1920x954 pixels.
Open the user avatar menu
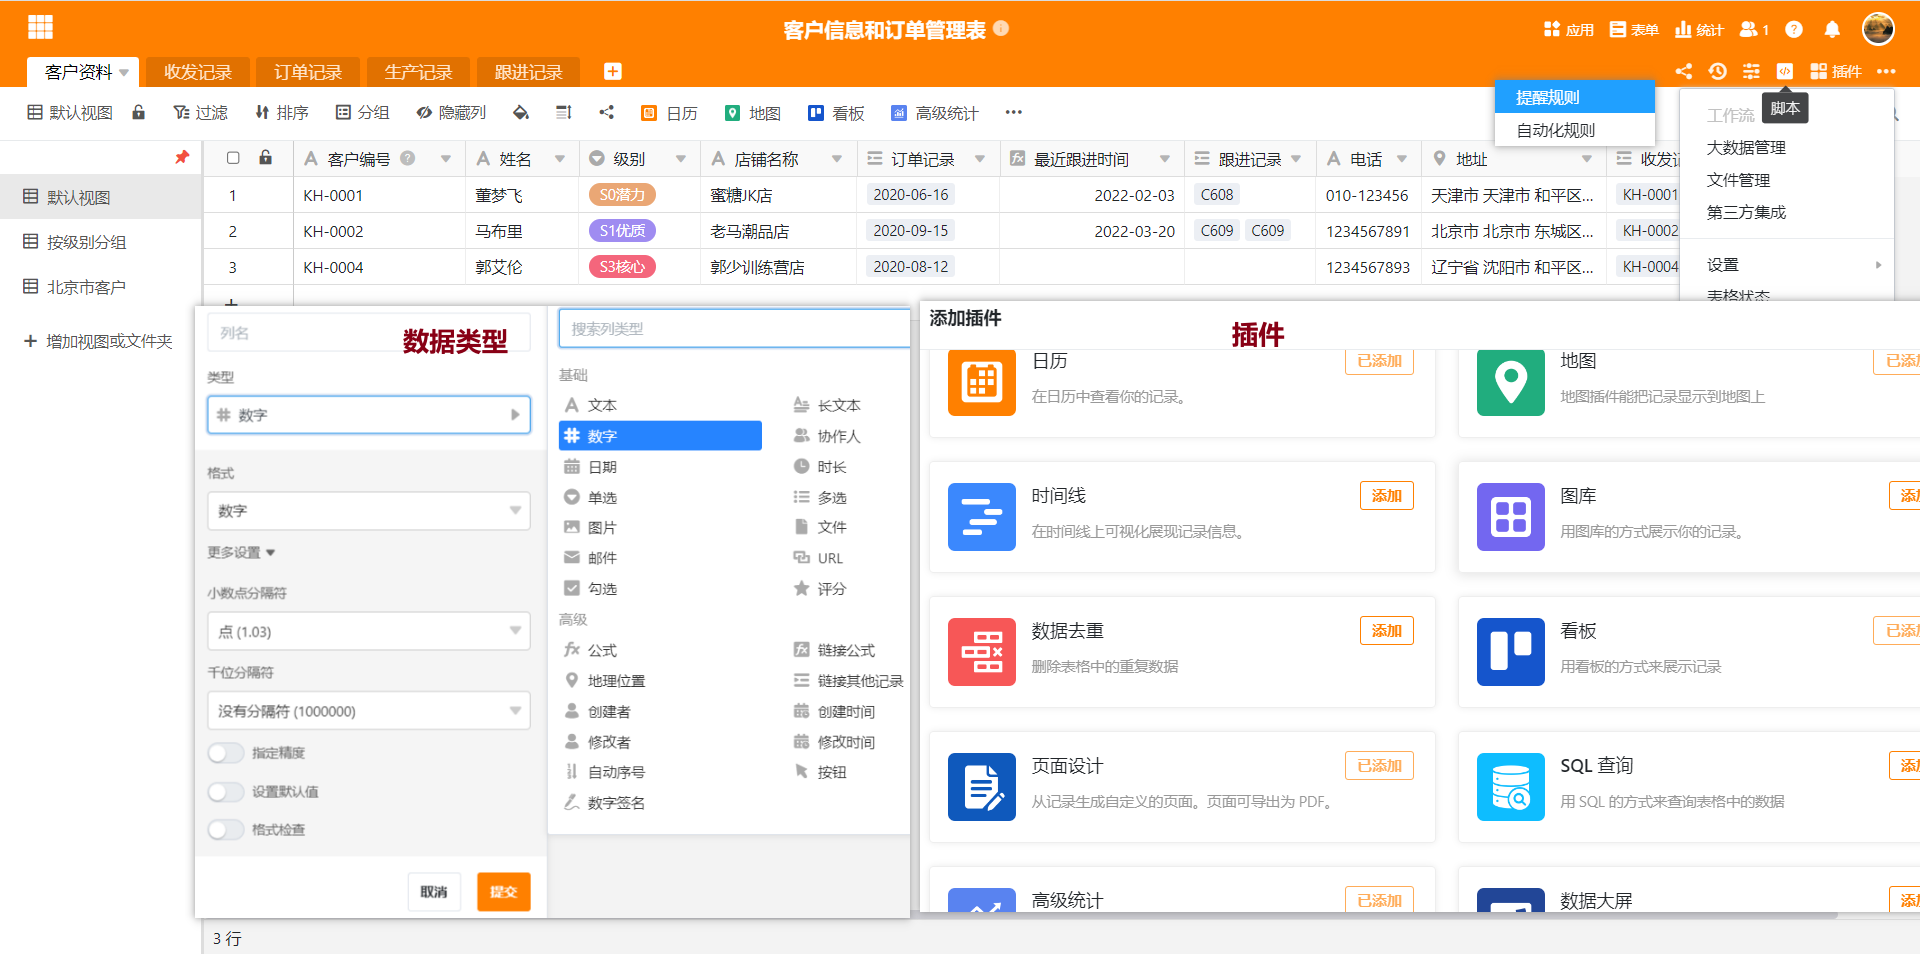(x=1878, y=28)
